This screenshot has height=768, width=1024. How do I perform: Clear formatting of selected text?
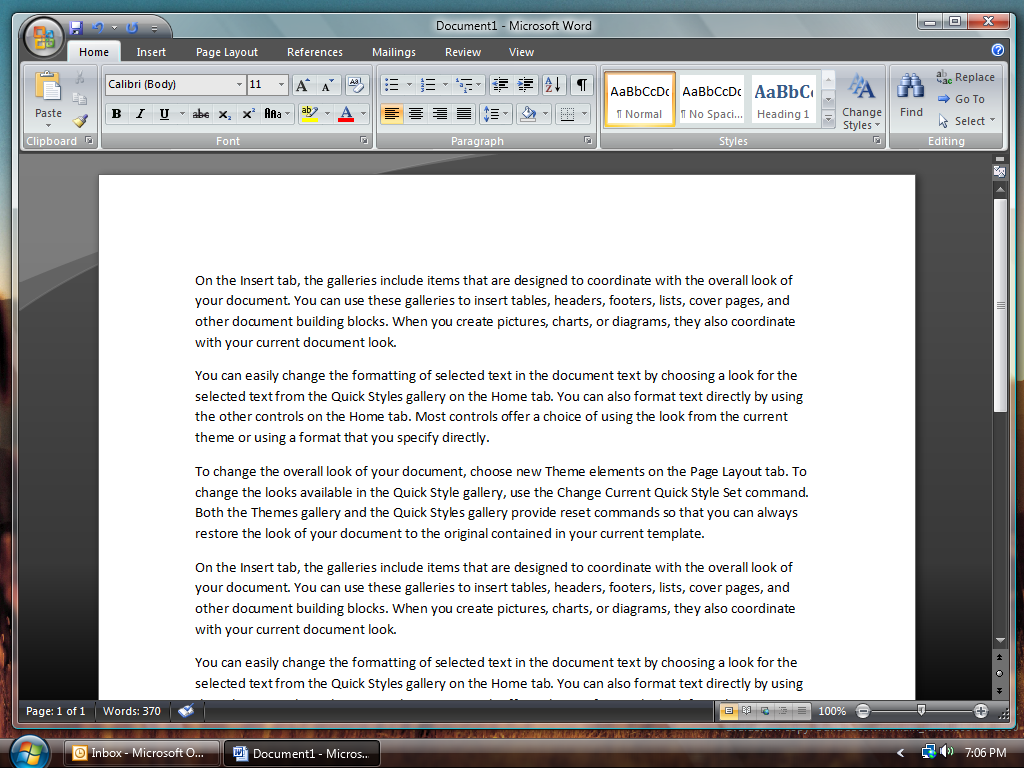pyautogui.click(x=356, y=85)
